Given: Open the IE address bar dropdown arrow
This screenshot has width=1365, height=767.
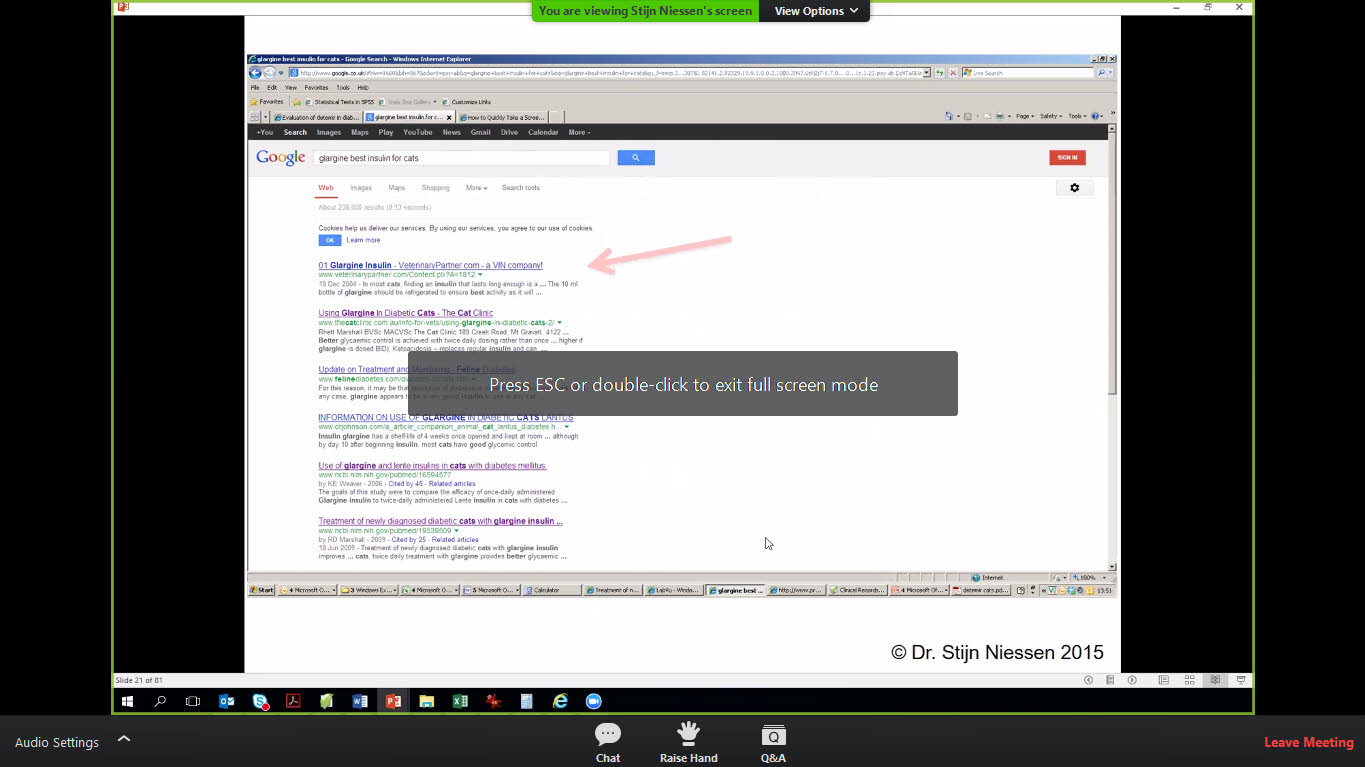Looking at the screenshot, I should pyautogui.click(x=927, y=73).
